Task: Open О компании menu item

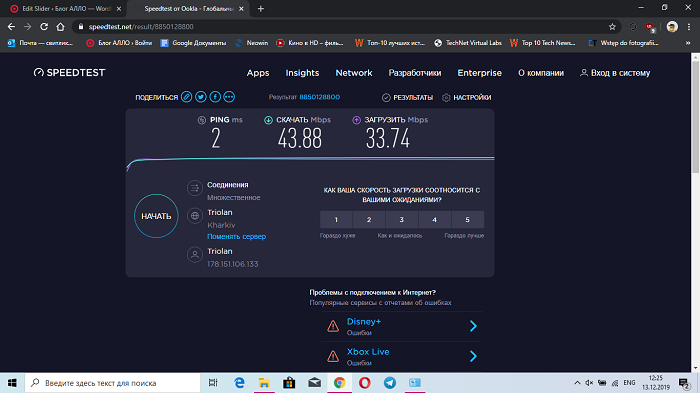Action: pyautogui.click(x=541, y=73)
